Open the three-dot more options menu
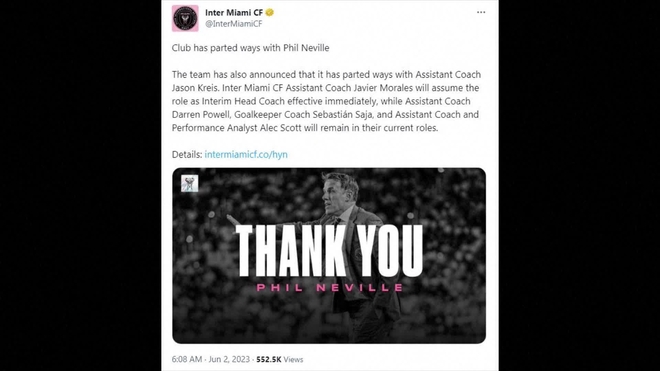660x371 pixels. pos(481,12)
